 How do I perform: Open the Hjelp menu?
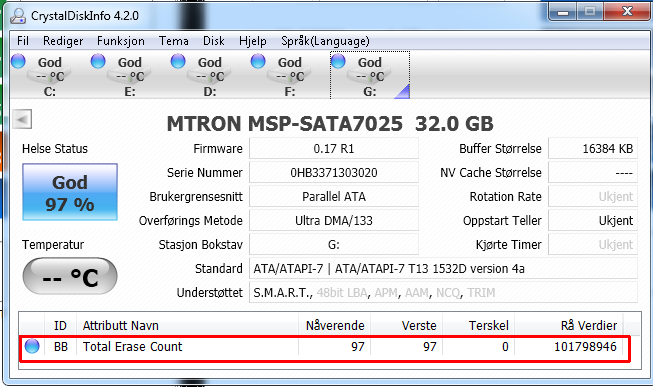click(252, 41)
